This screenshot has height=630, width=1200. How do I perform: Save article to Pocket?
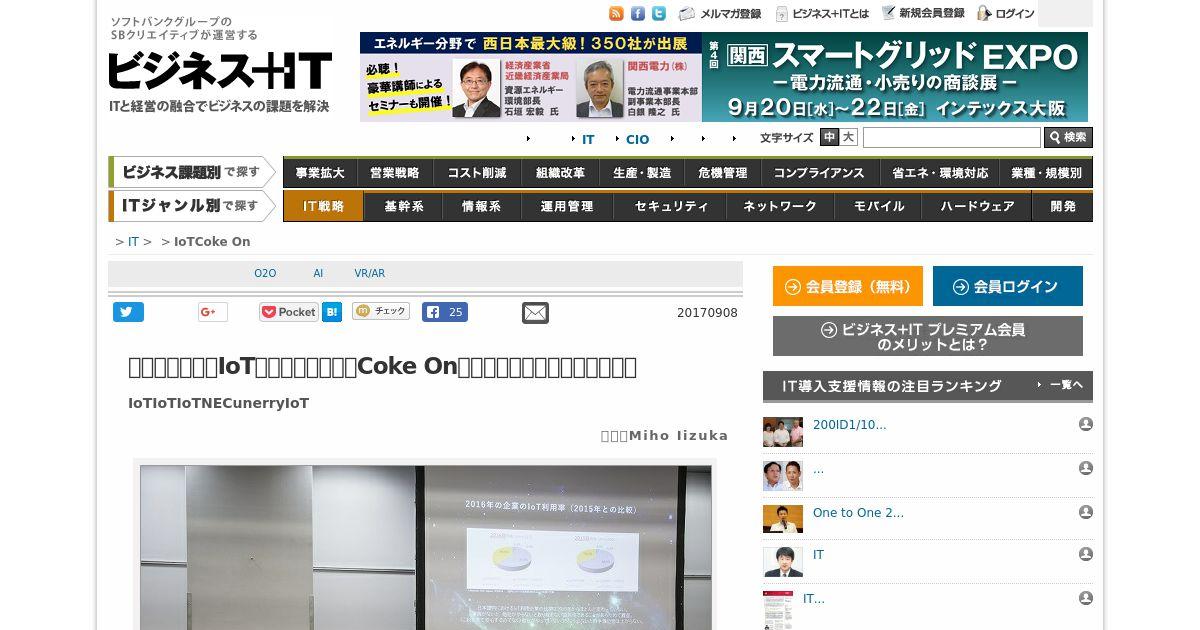tap(288, 312)
